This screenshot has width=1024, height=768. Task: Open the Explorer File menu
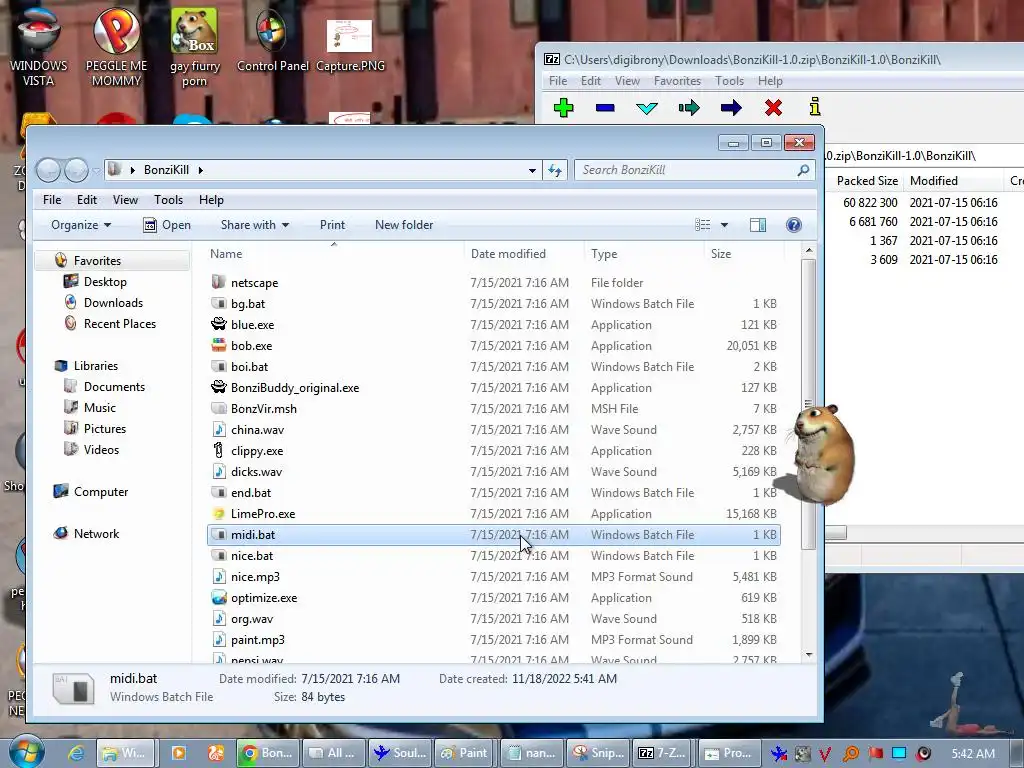(x=52, y=200)
